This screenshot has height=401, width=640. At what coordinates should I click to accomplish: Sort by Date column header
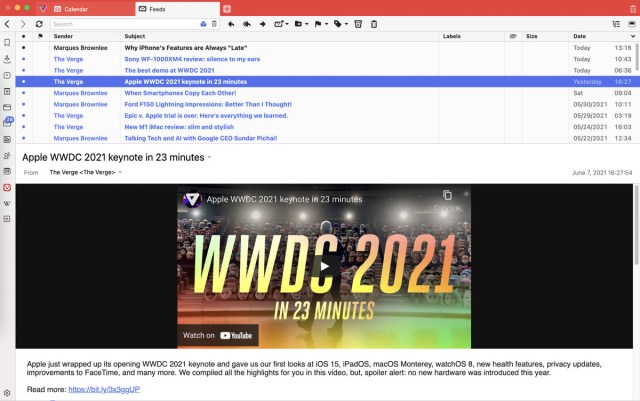(580, 36)
